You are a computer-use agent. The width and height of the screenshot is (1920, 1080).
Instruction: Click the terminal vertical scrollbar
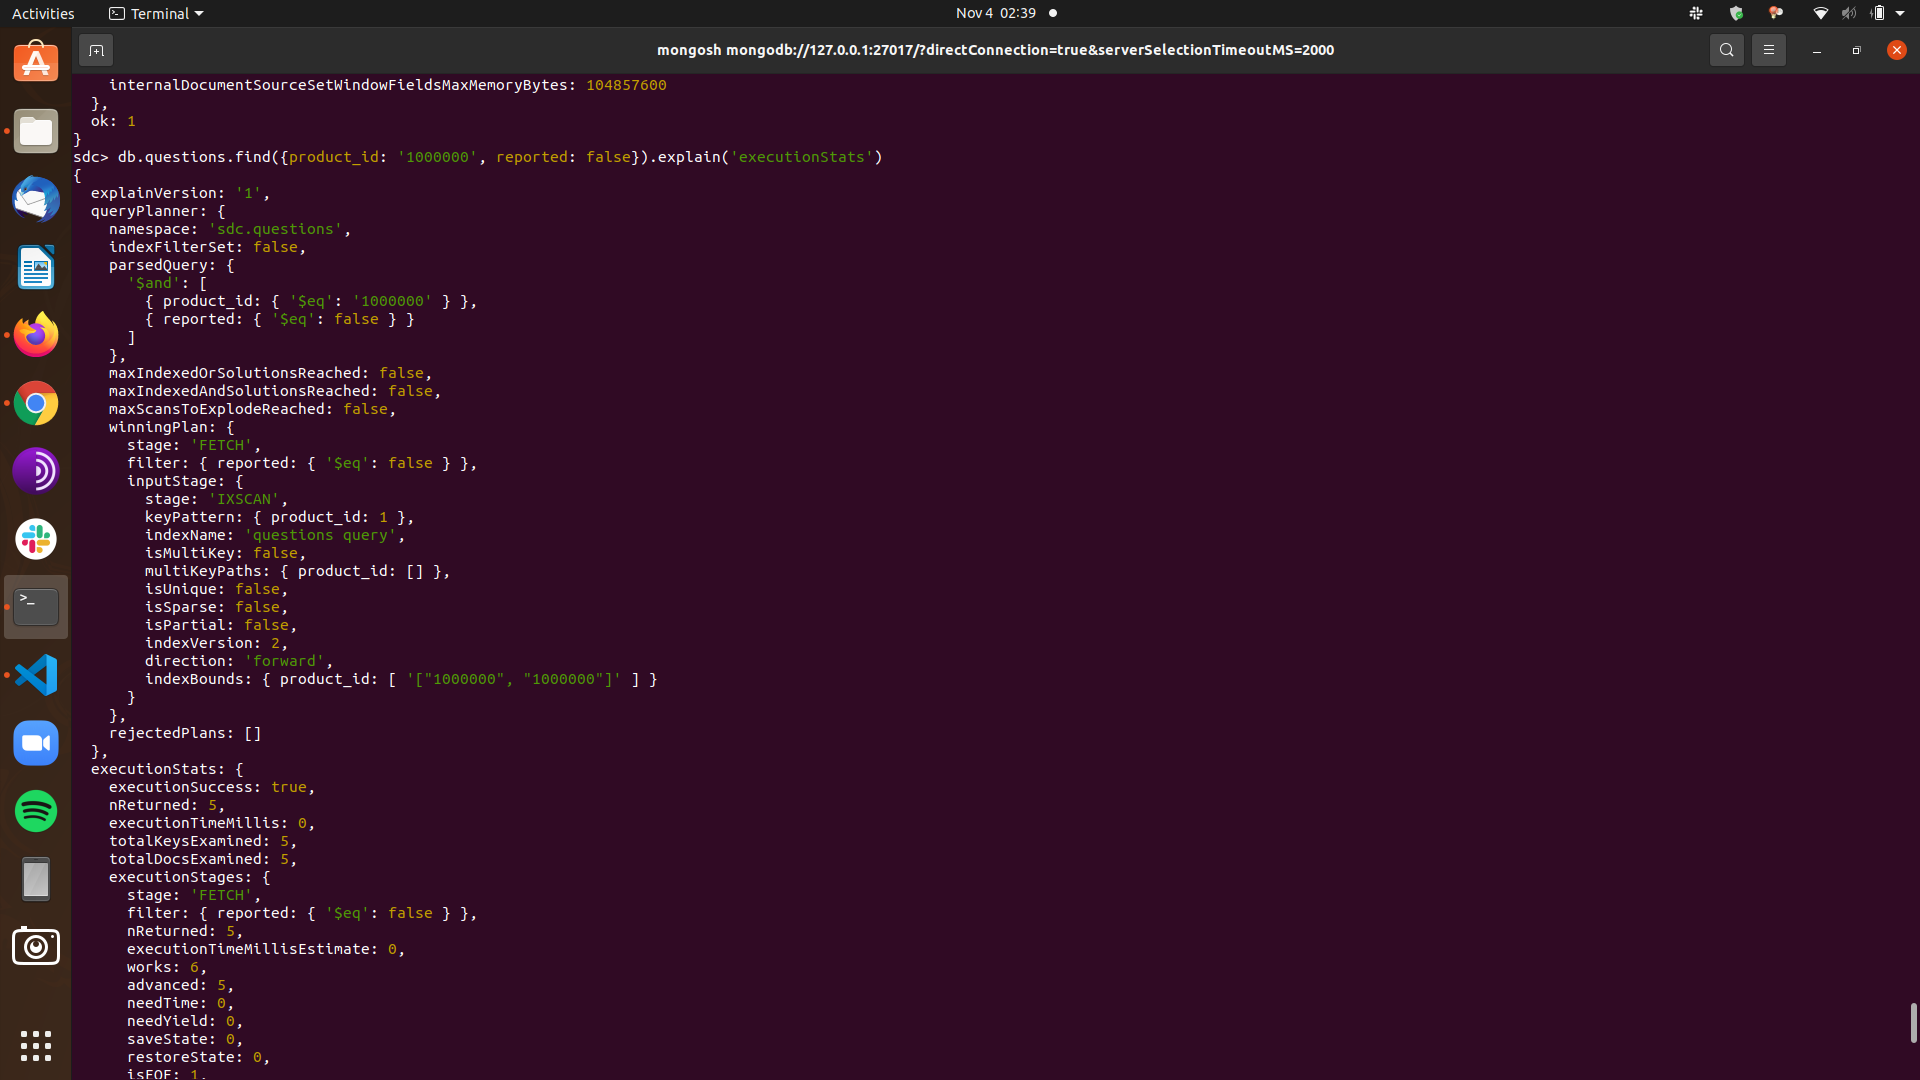pyautogui.click(x=1913, y=1022)
